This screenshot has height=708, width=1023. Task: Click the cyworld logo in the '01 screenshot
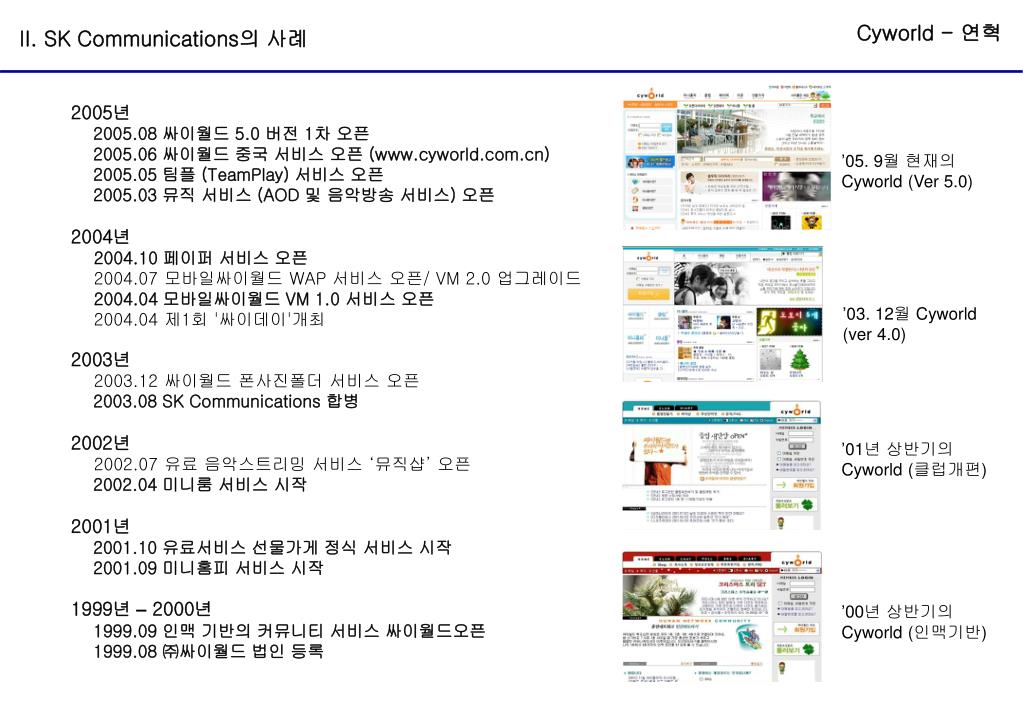(796, 411)
